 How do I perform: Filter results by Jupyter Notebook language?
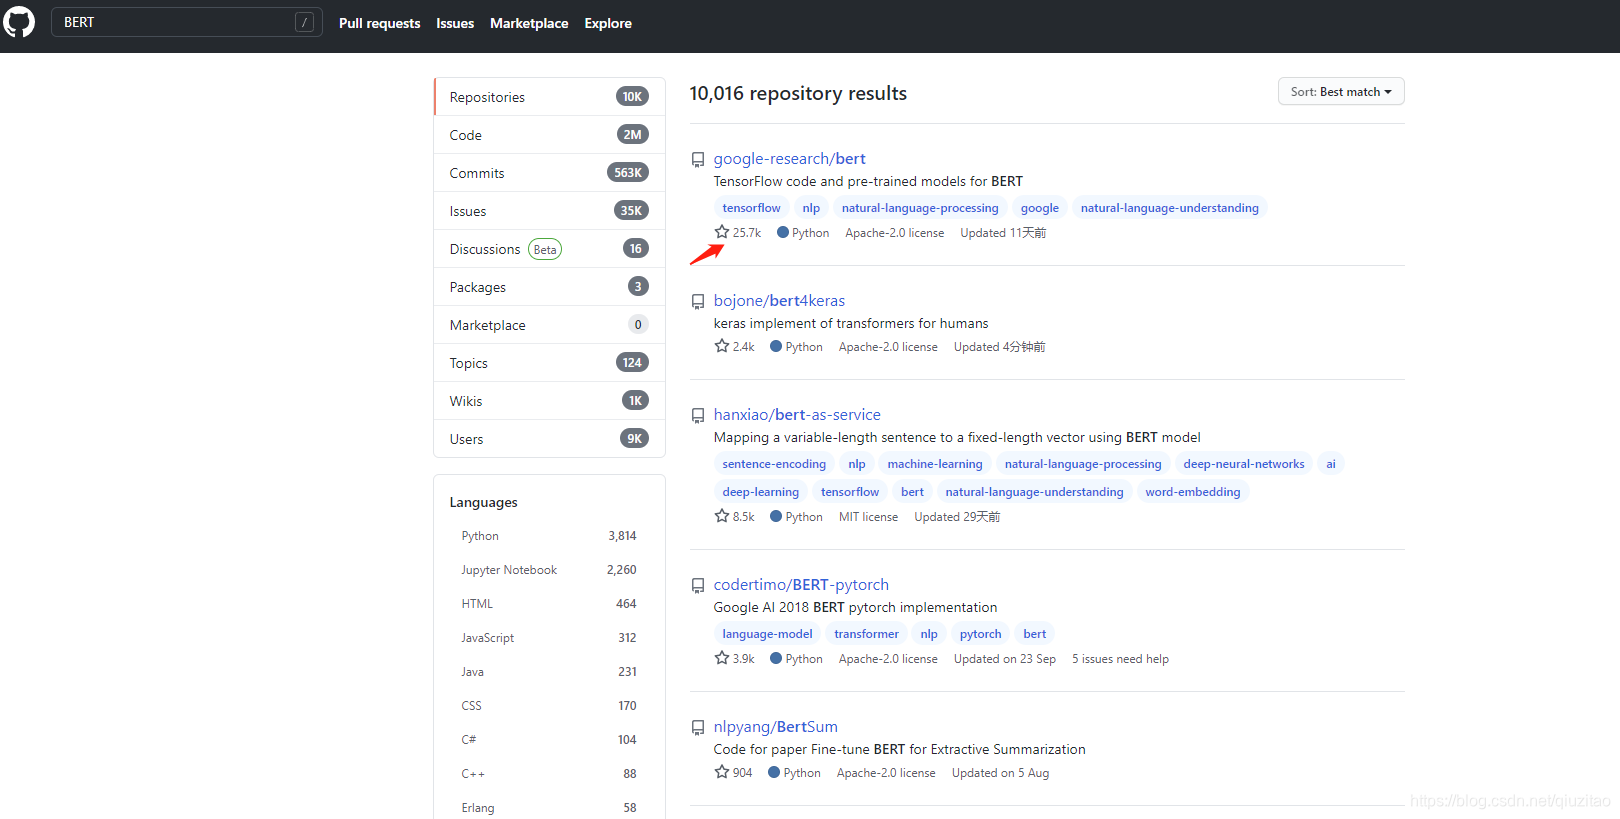(549, 570)
